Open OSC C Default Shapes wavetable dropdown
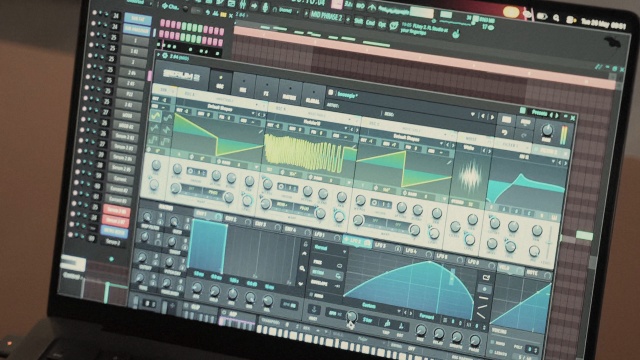The height and width of the screenshot is (360, 640). tap(408, 137)
